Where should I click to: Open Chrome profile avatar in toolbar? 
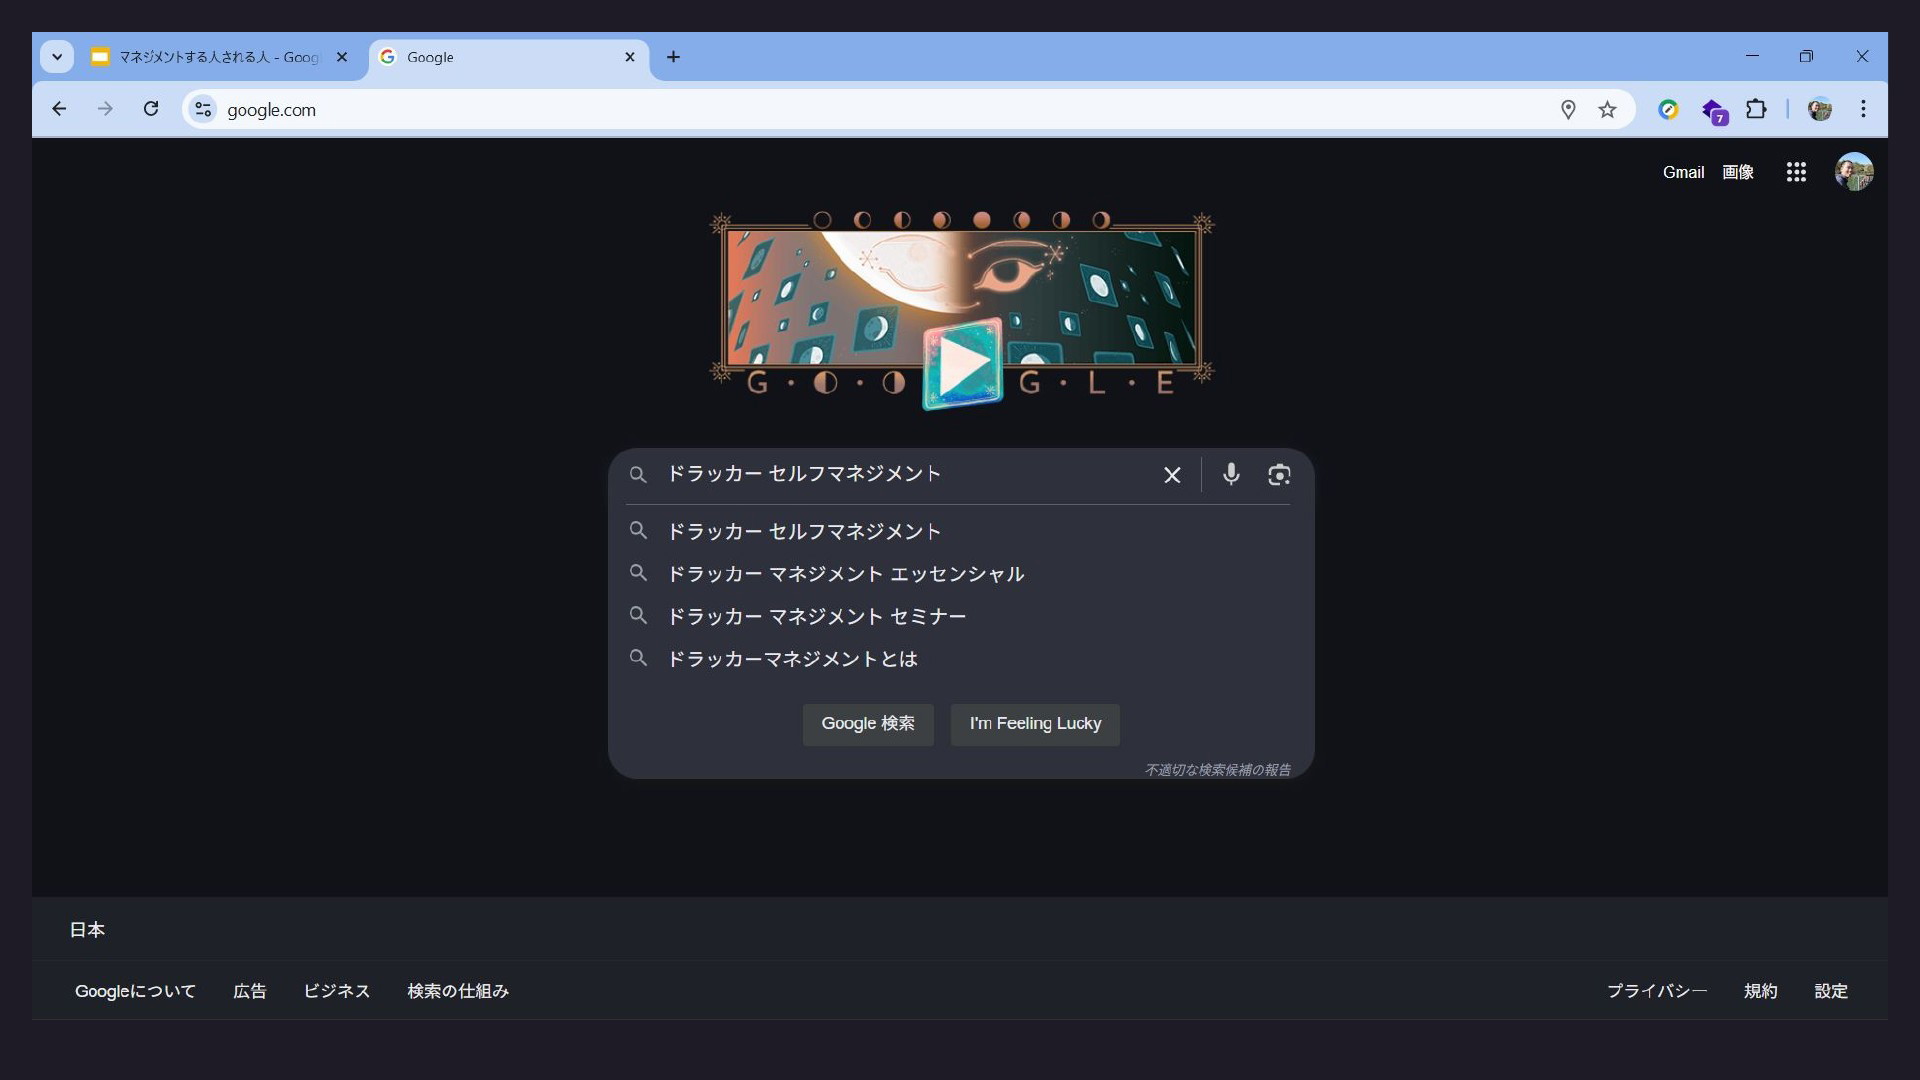click(x=1820, y=109)
